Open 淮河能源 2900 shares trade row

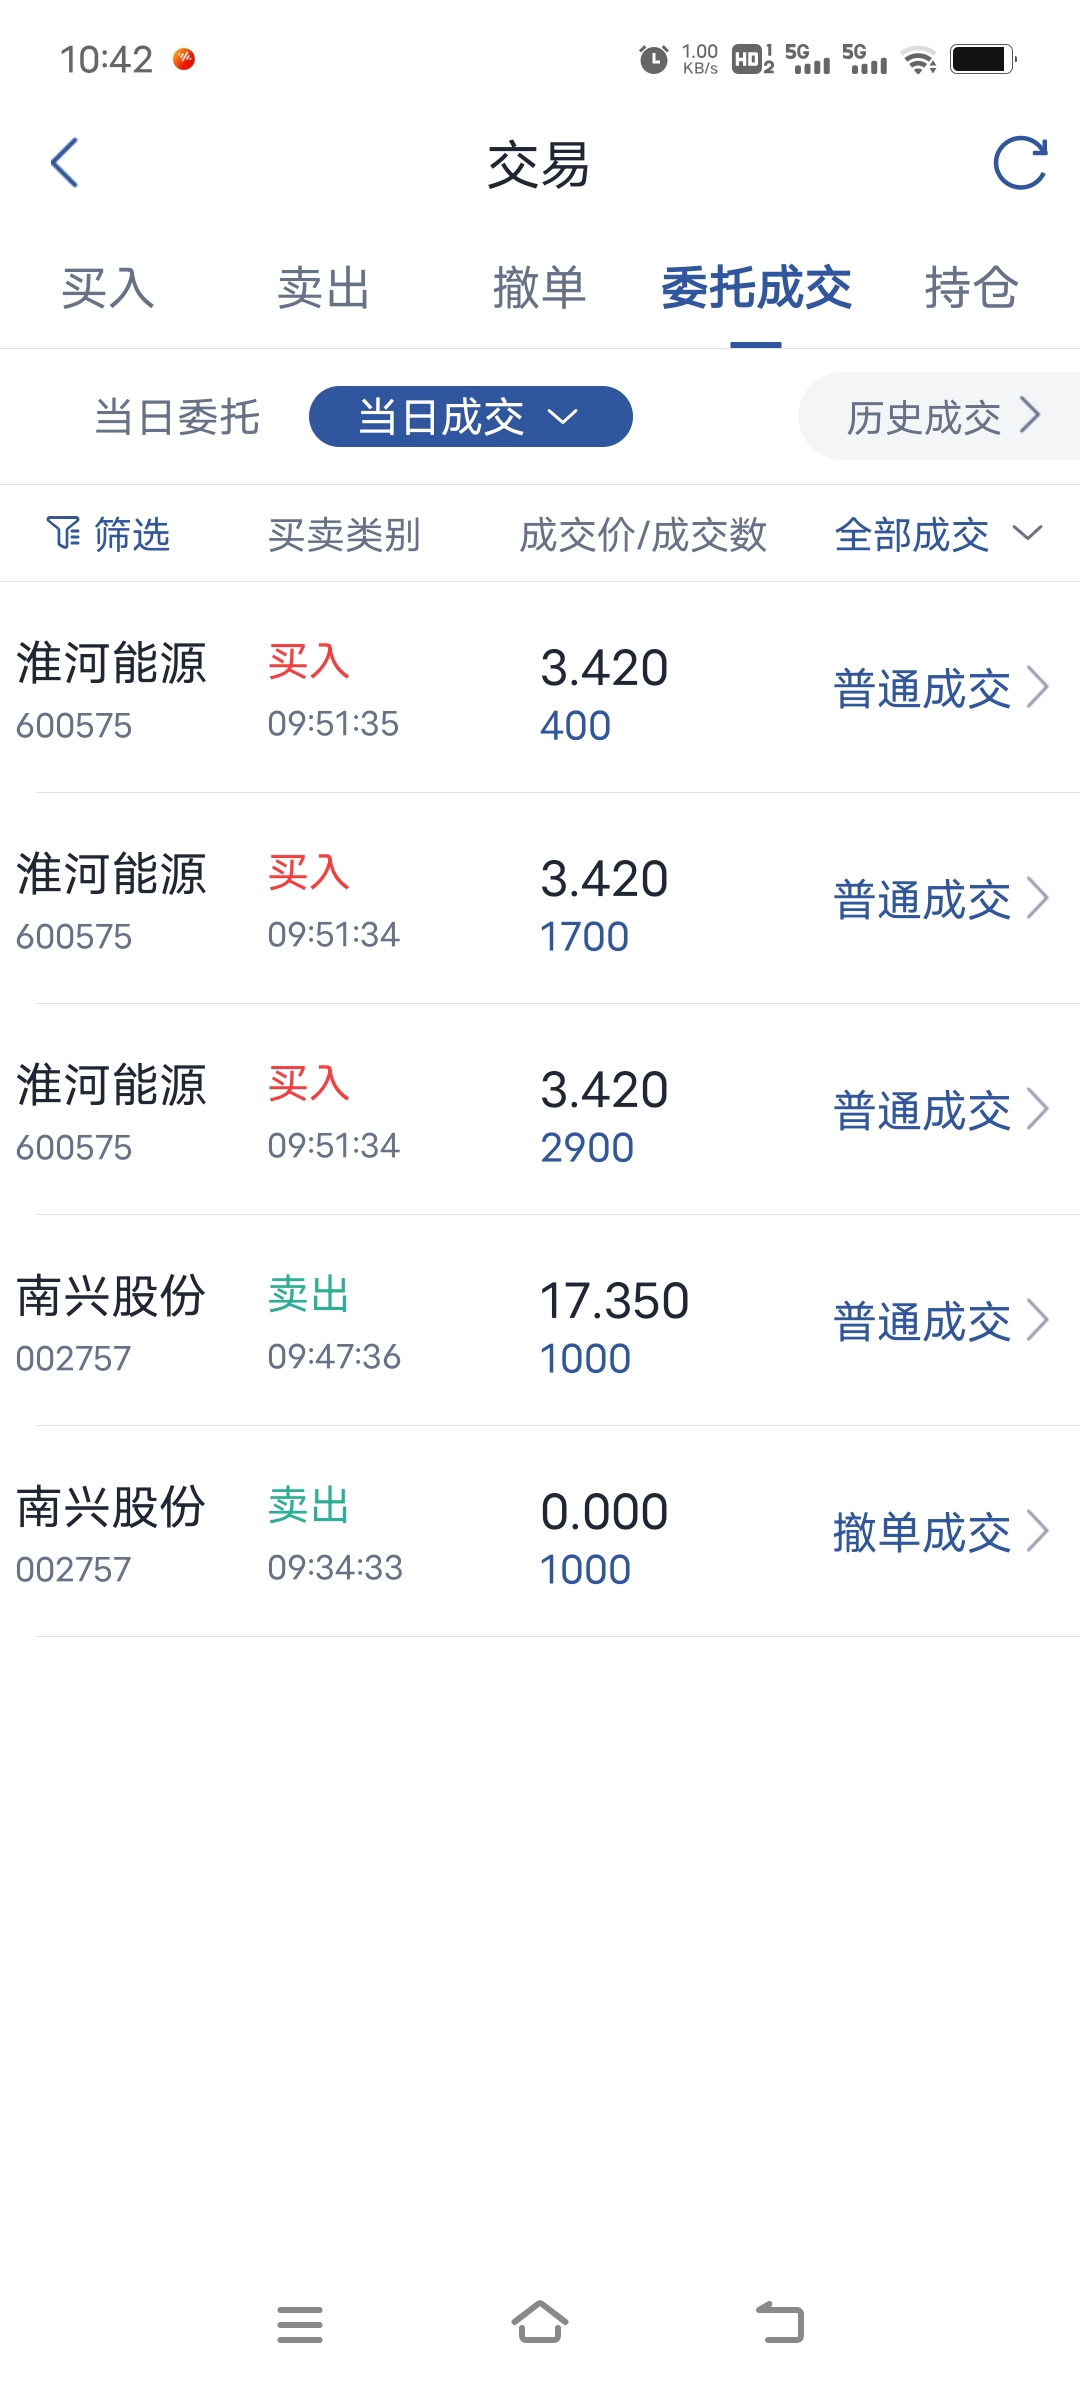coord(540,1110)
